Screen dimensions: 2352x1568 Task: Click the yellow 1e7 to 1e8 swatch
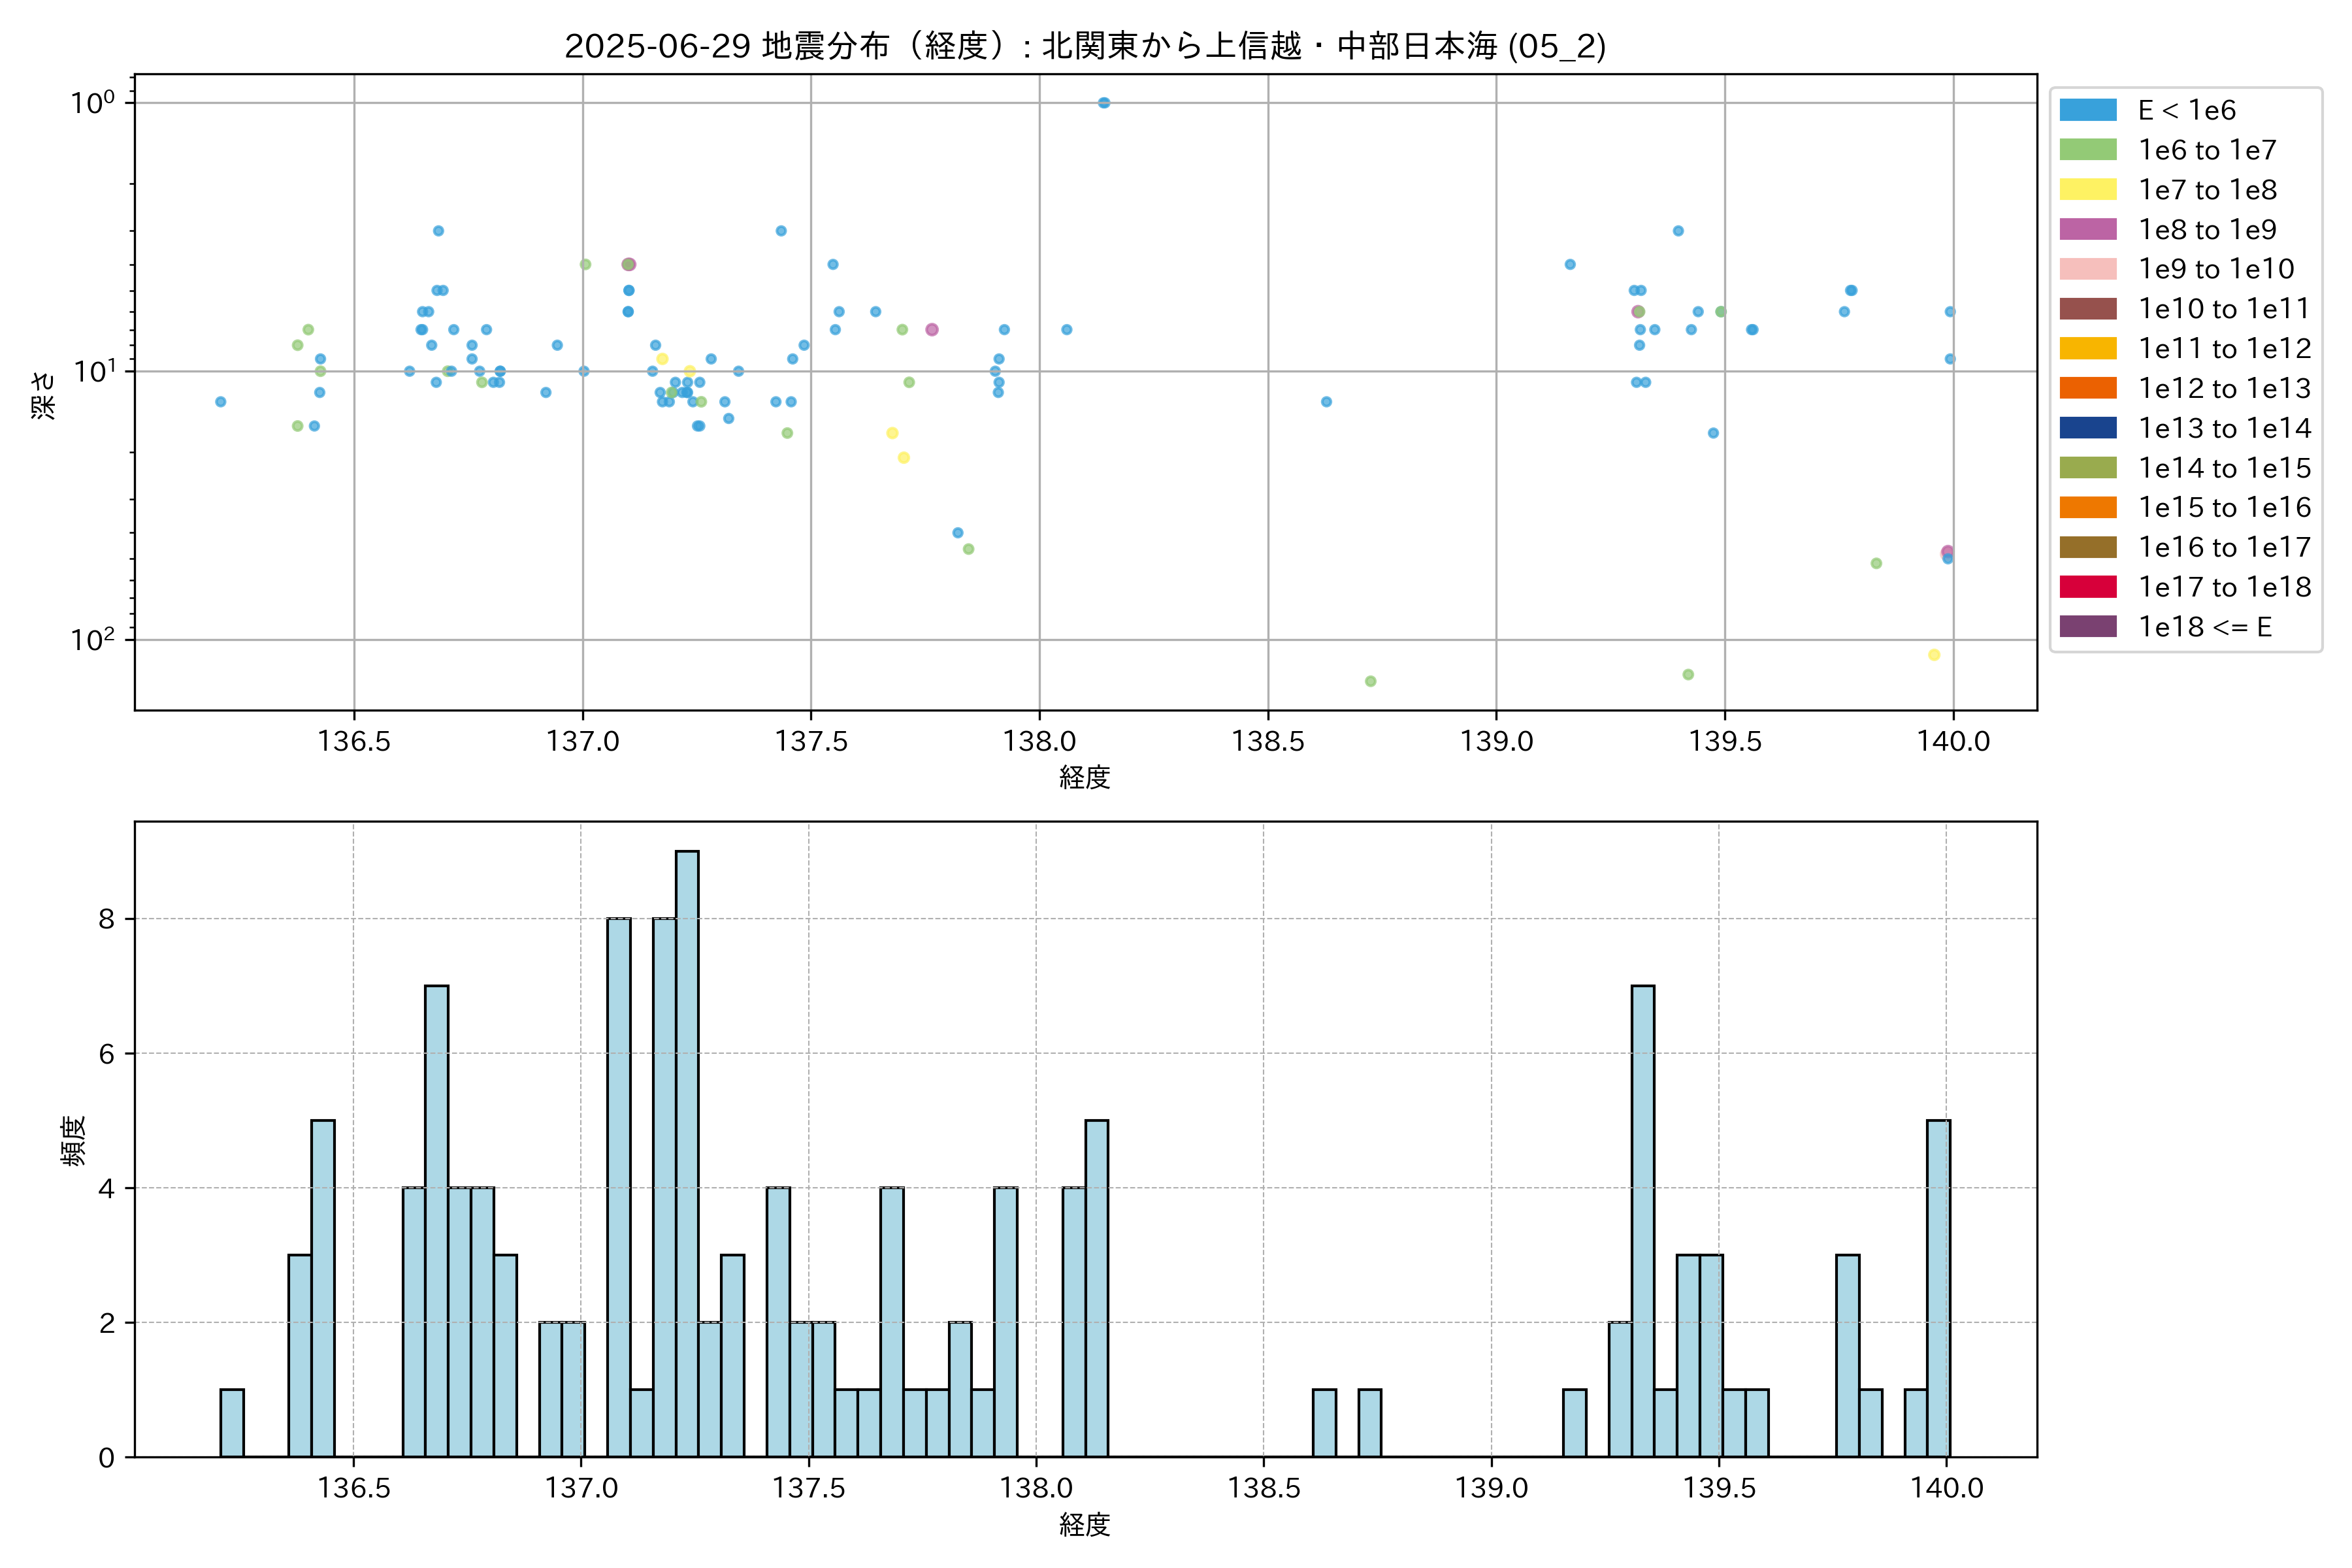coord(2087,190)
